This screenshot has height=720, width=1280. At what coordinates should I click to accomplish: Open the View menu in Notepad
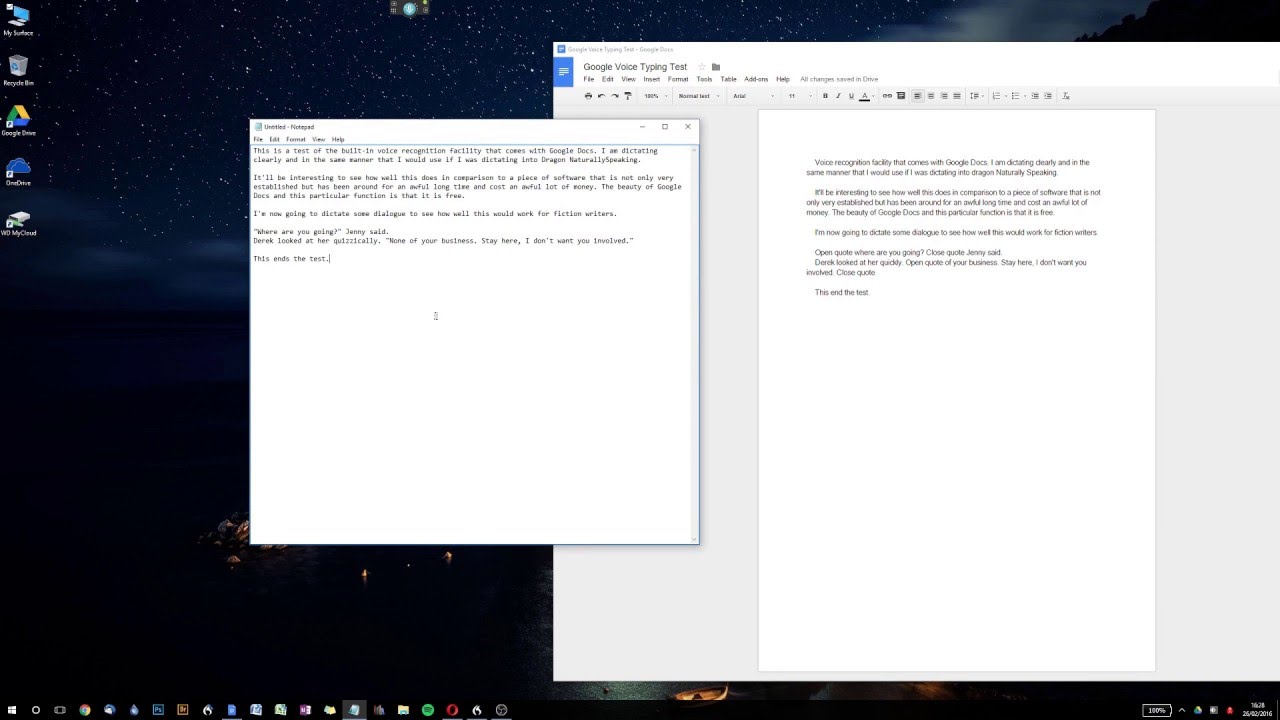pos(318,139)
